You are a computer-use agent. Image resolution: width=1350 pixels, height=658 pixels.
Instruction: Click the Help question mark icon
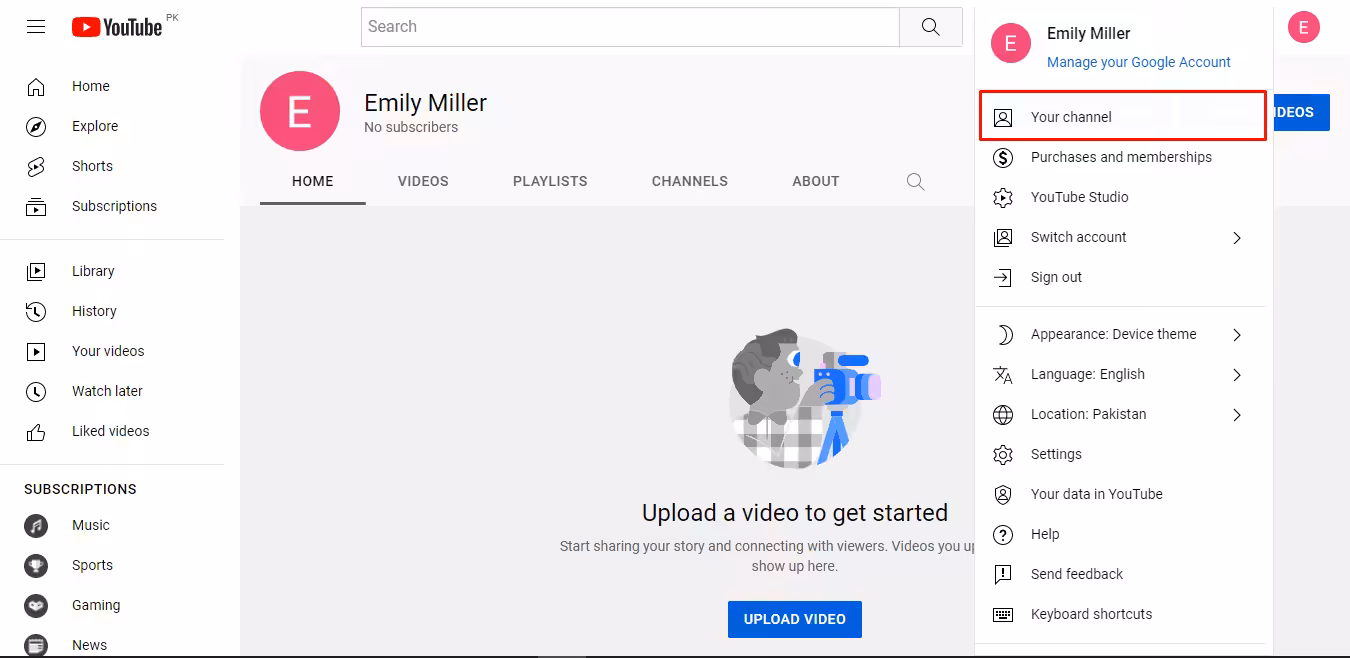[1003, 534]
